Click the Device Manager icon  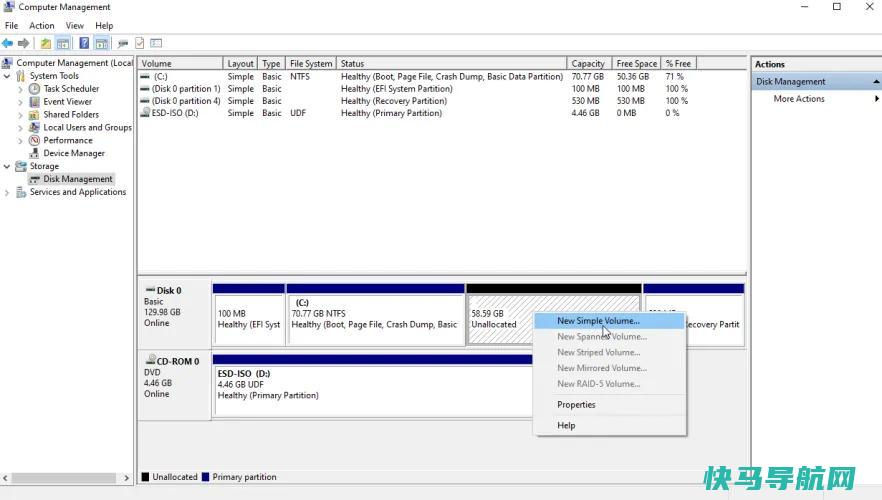[34, 153]
